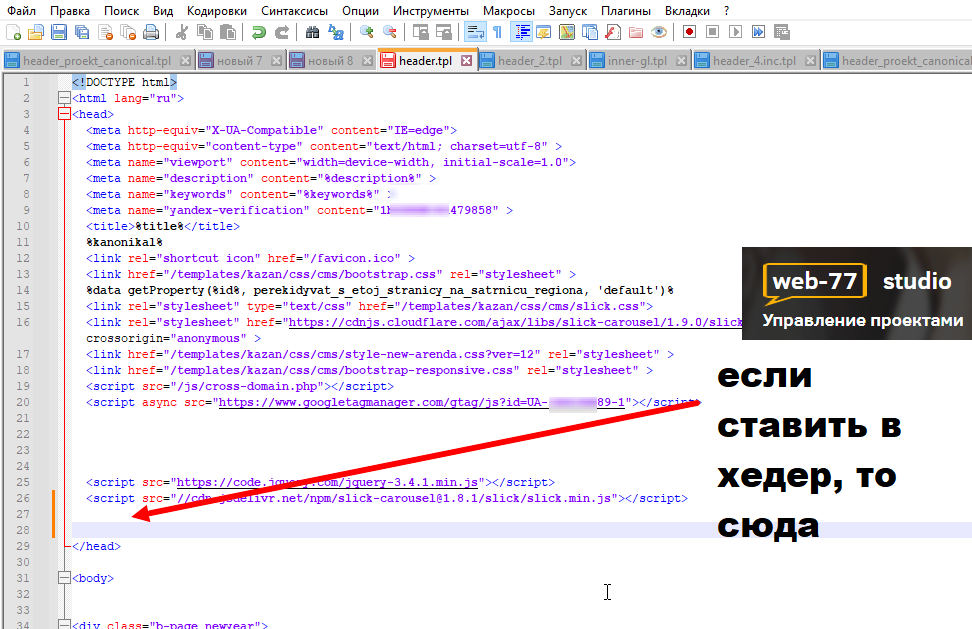The height and width of the screenshot is (629, 972).
Task: Start macro recording with red record icon
Action: tap(689, 32)
